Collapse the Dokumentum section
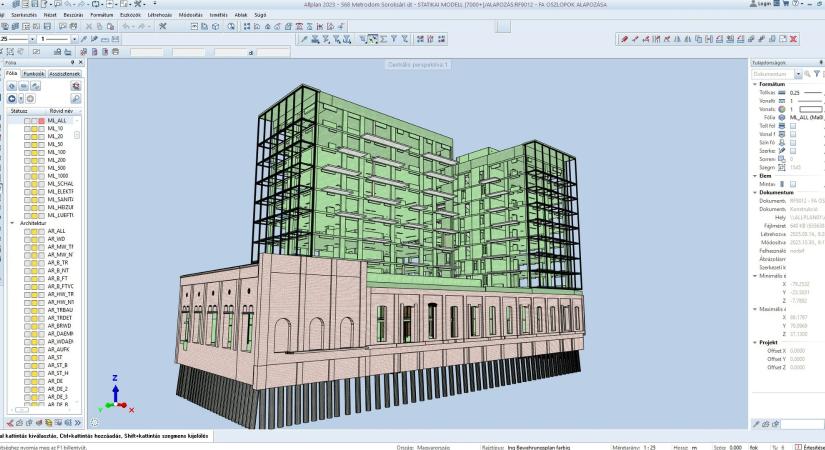Viewport: 825px width, 450px height. (x=755, y=193)
